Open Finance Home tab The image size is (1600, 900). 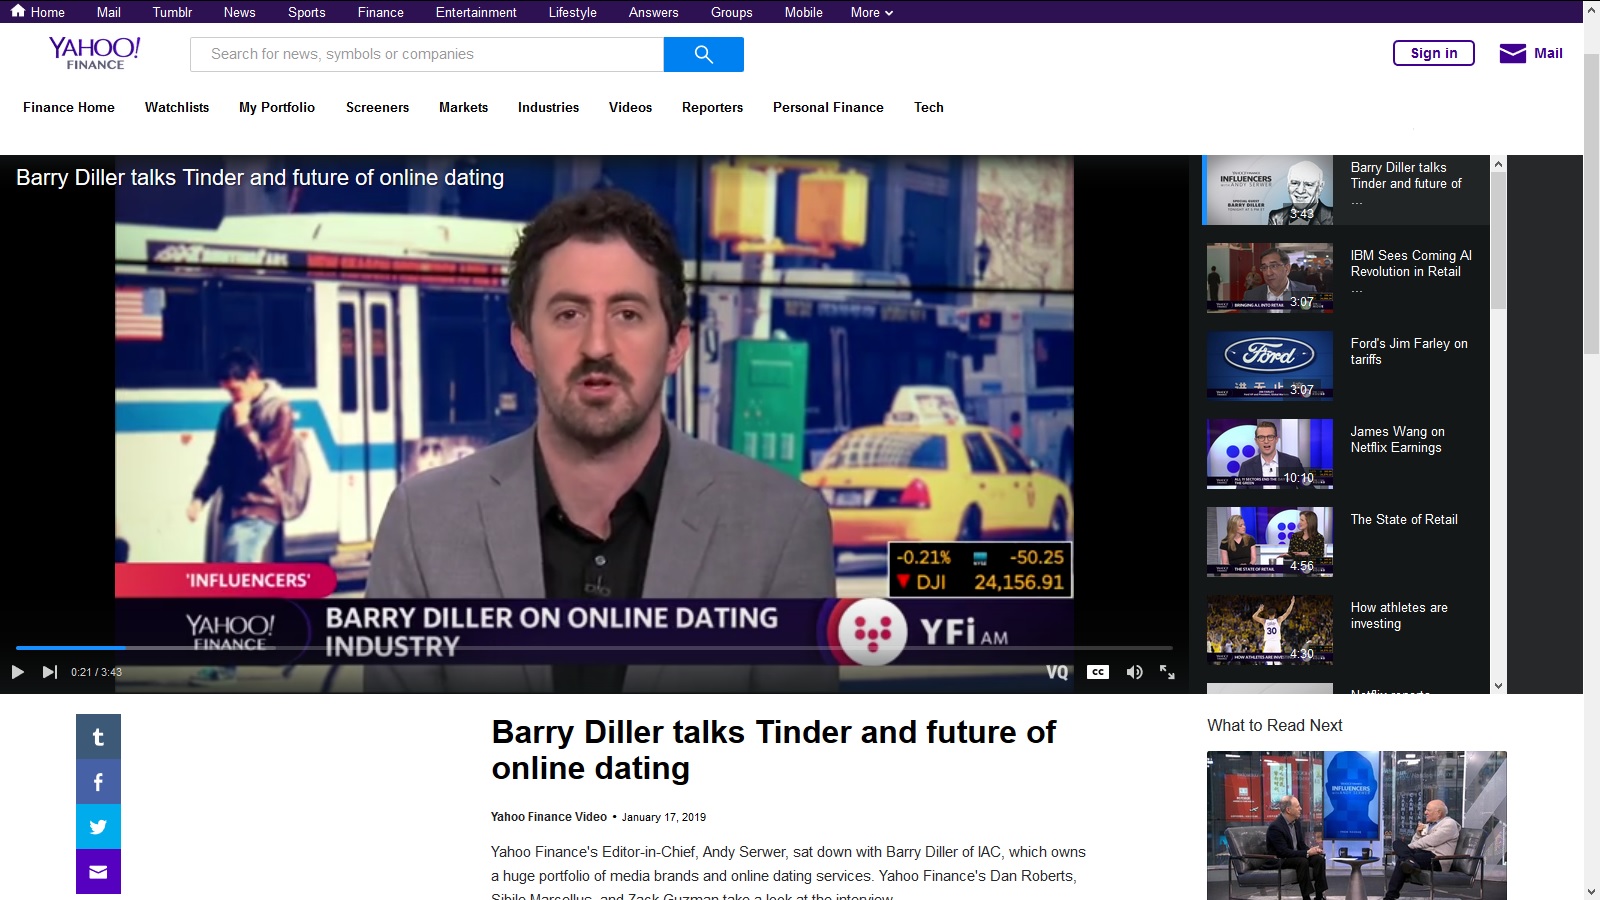[x=69, y=107]
